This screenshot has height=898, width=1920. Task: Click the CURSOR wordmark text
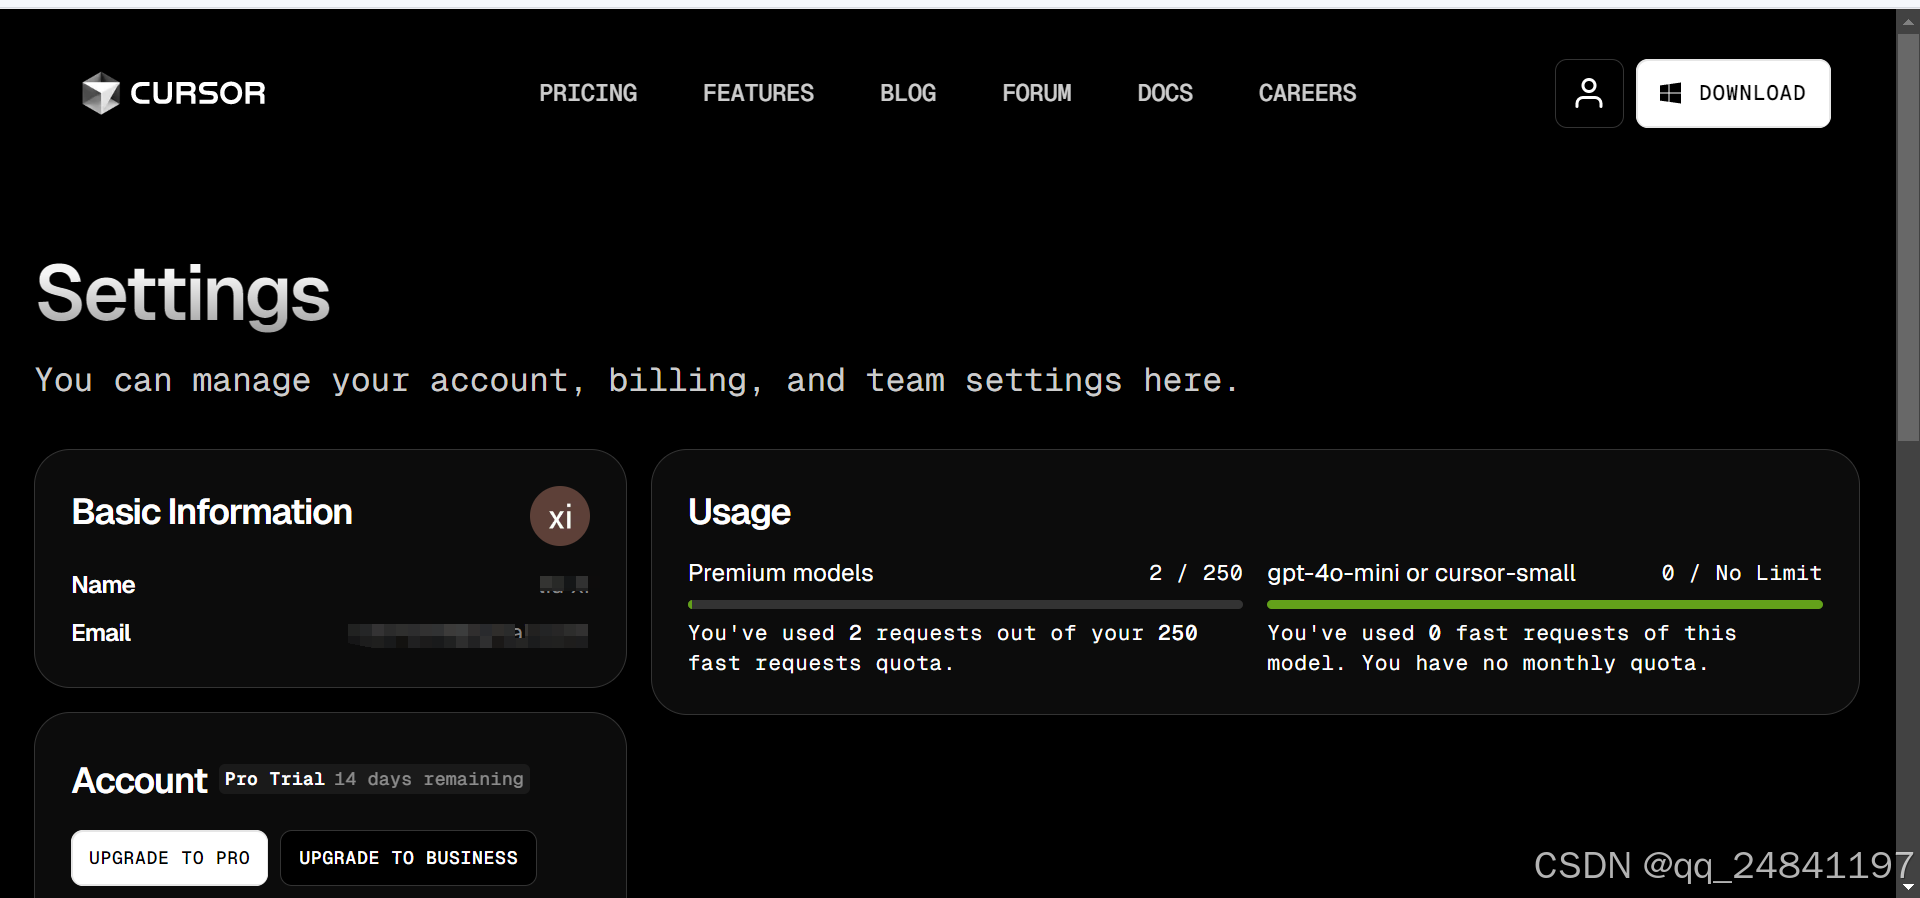point(198,93)
